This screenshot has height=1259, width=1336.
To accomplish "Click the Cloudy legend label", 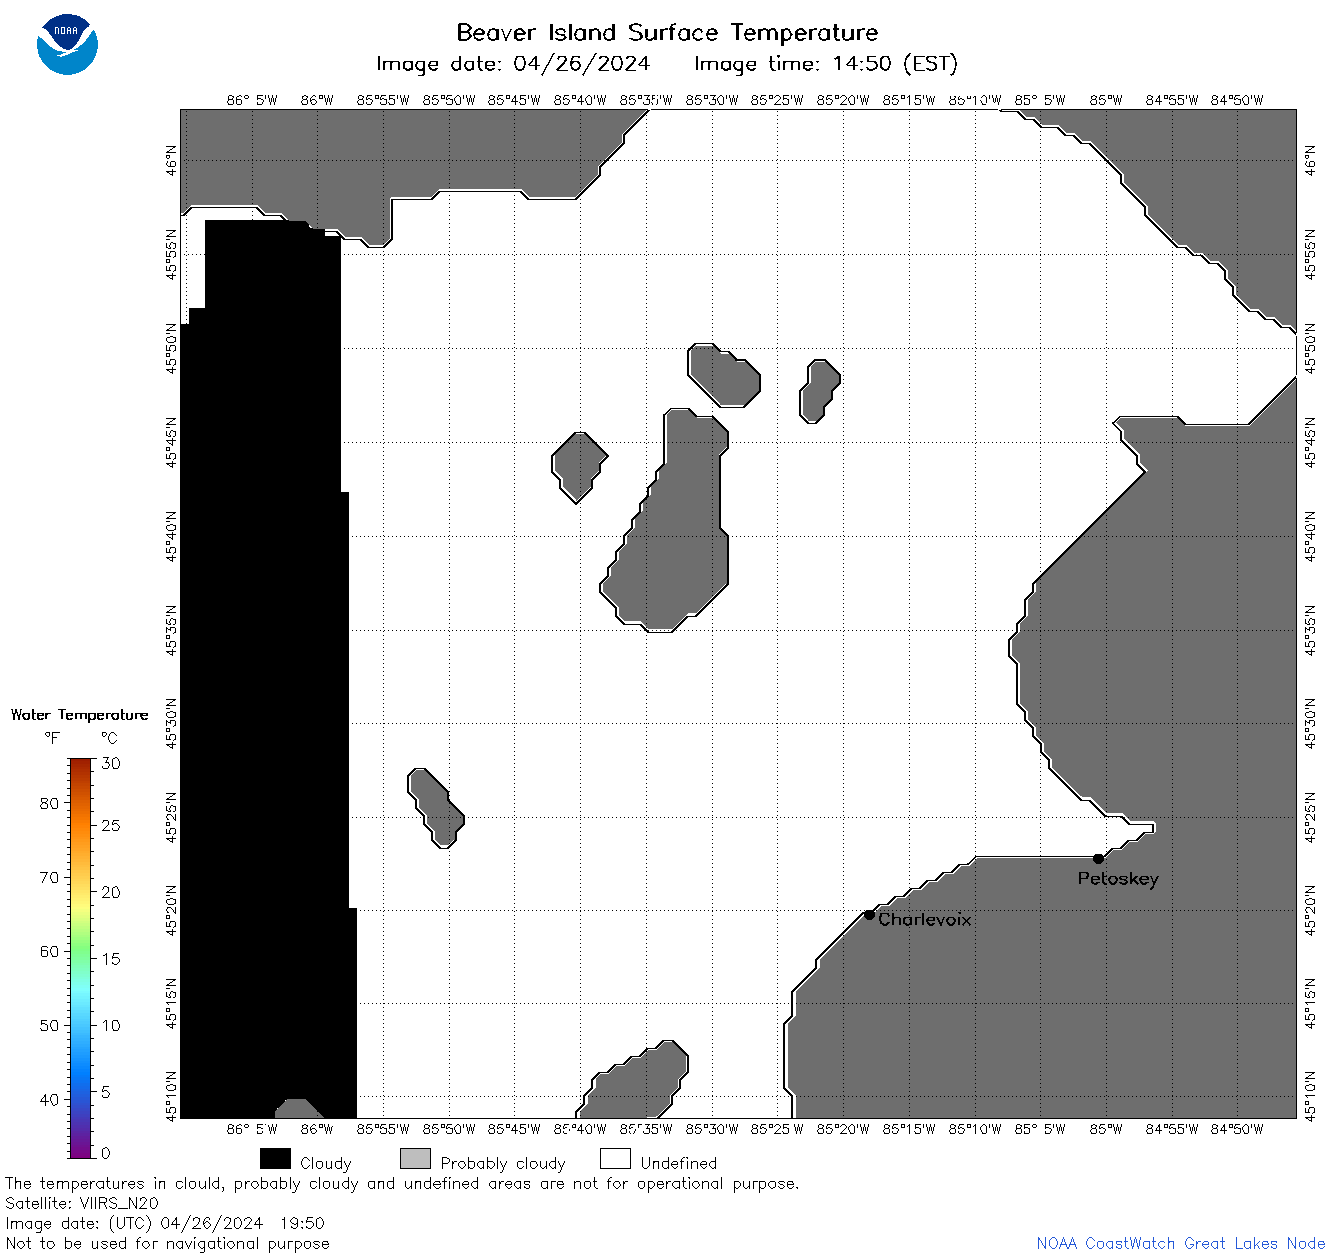I will click(326, 1163).
